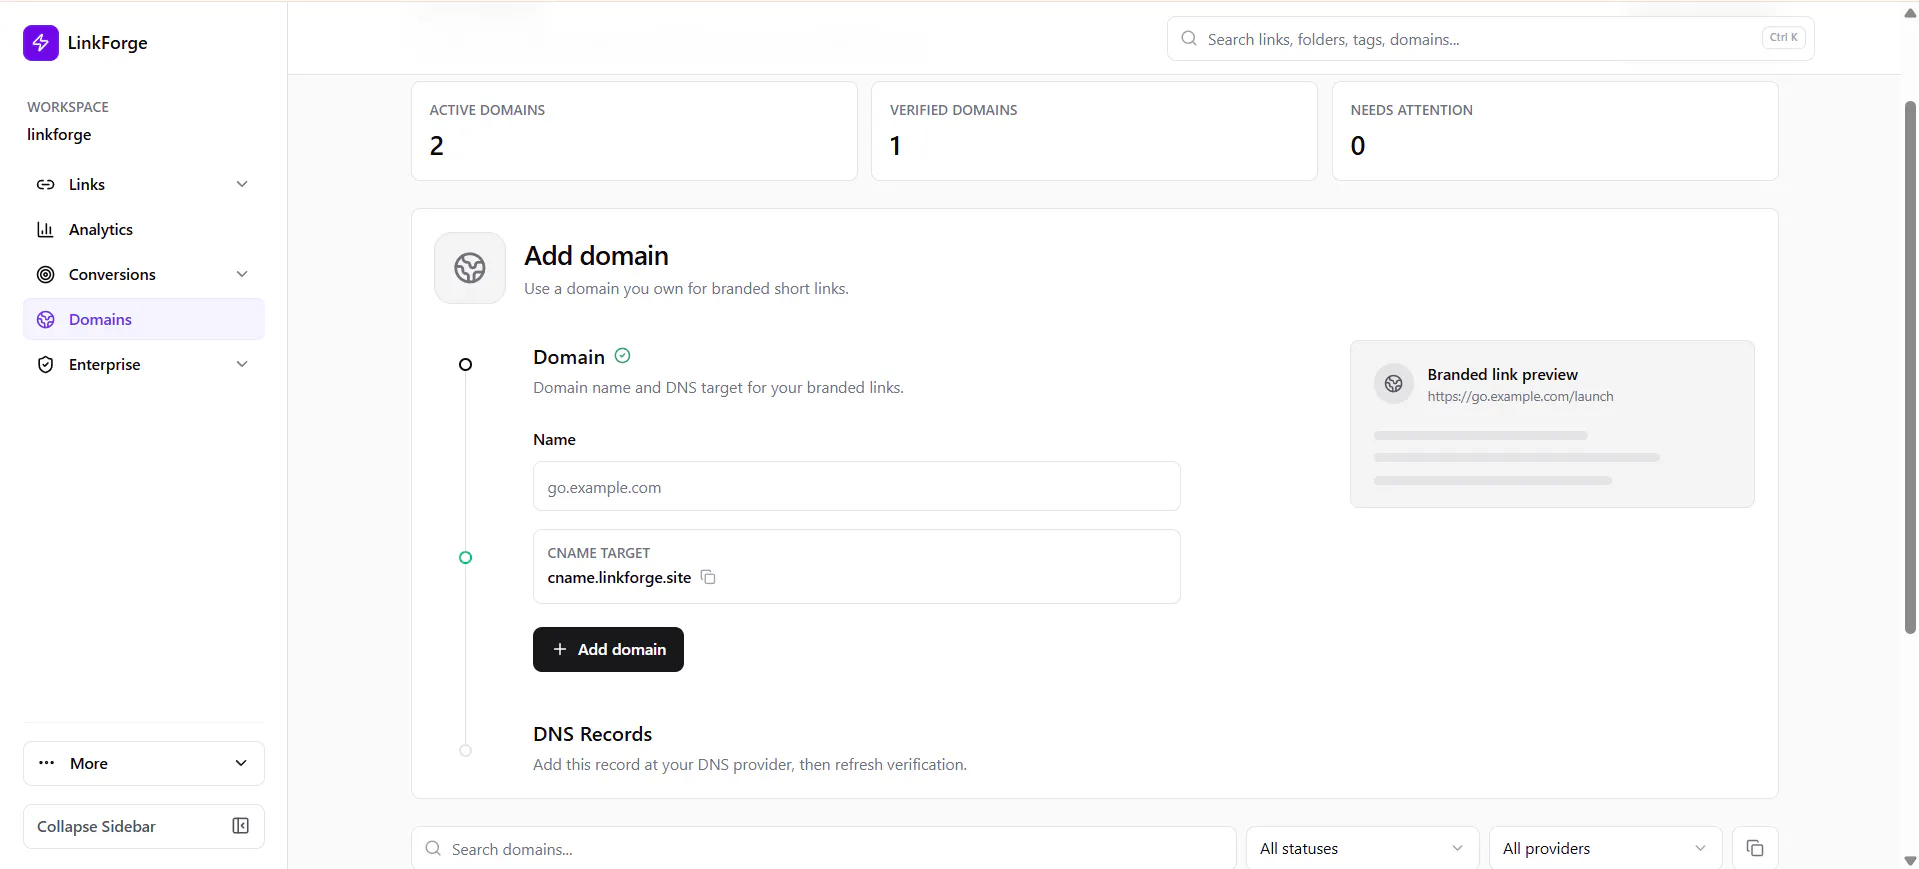This screenshot has height=869, width=1919.
Task: Click the linkforge workspace name
Action: (x=59, y=135)
